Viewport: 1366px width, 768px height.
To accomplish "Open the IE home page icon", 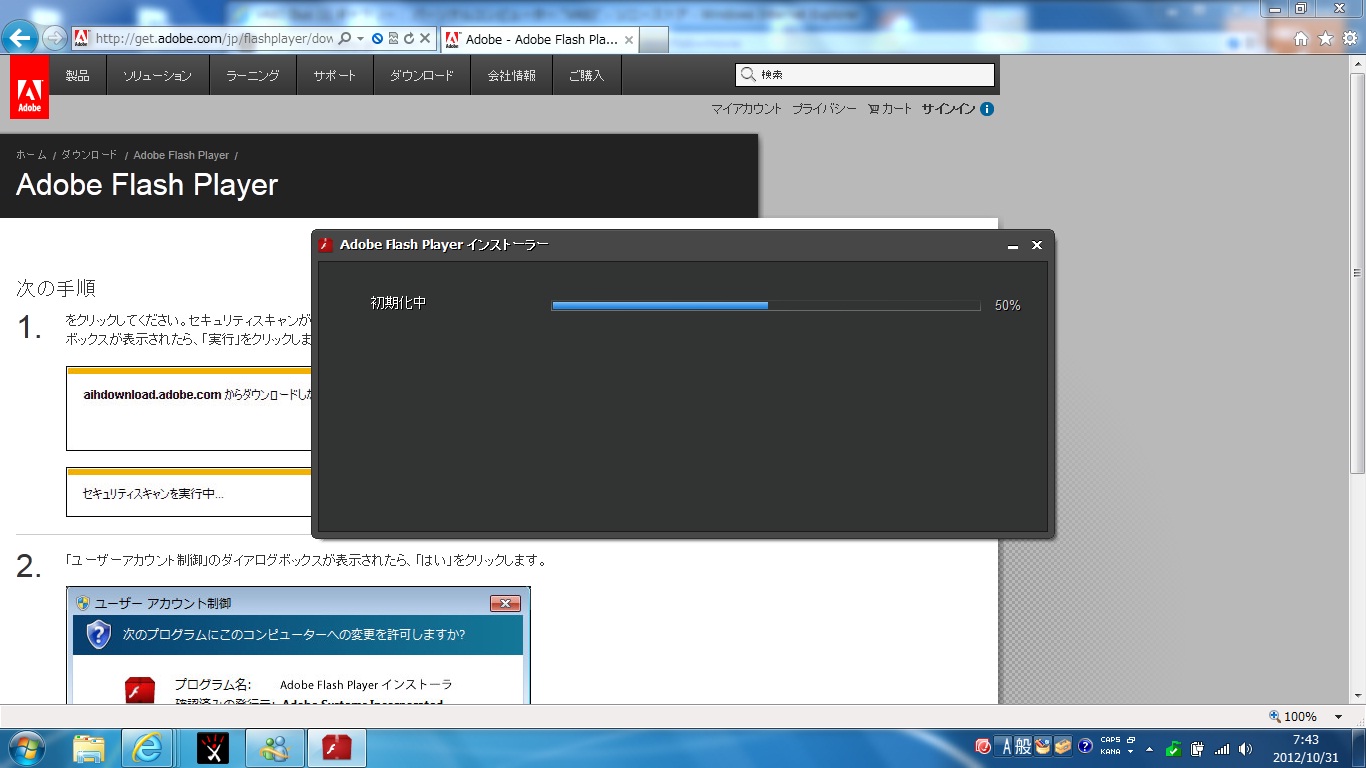I will click(1301, 38).
